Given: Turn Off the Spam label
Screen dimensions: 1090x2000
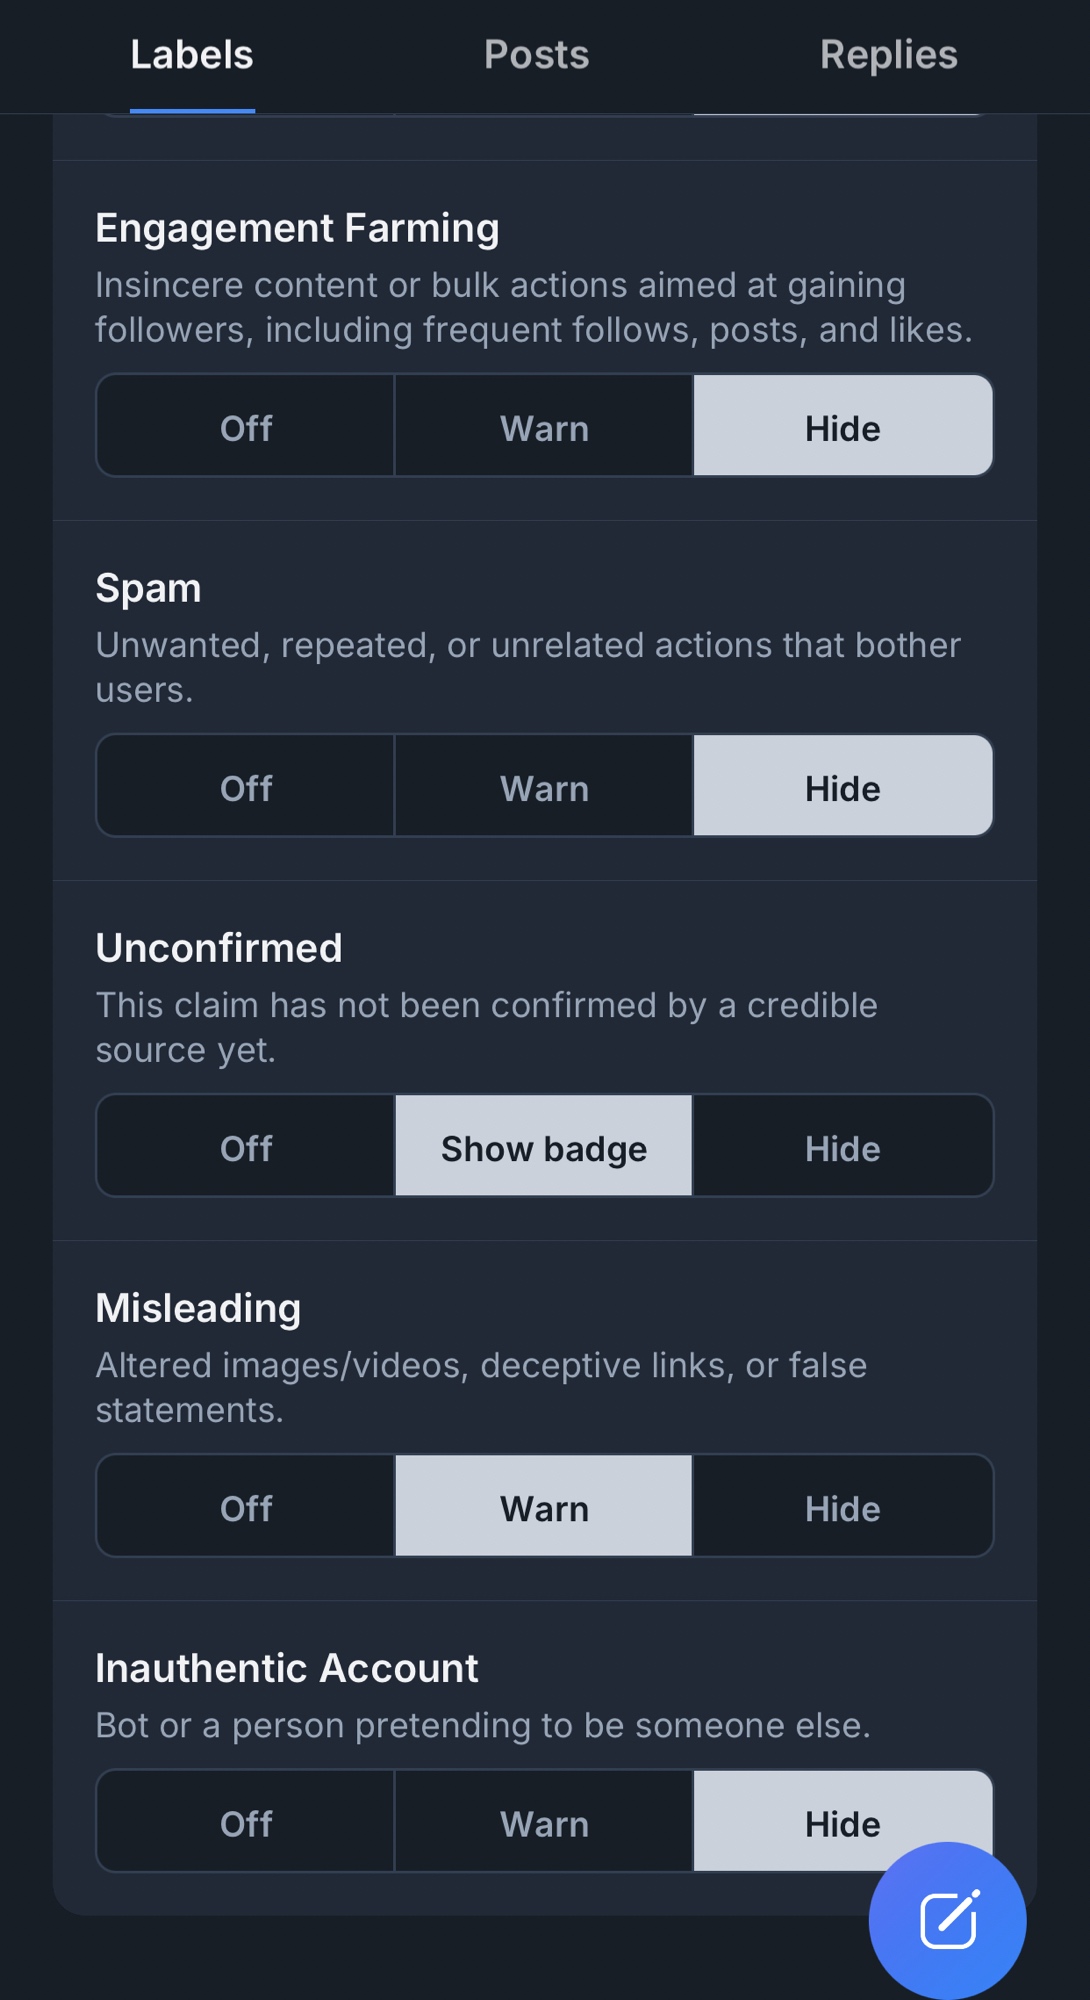Looking at the screenshot, I should (x=246, y=786).
